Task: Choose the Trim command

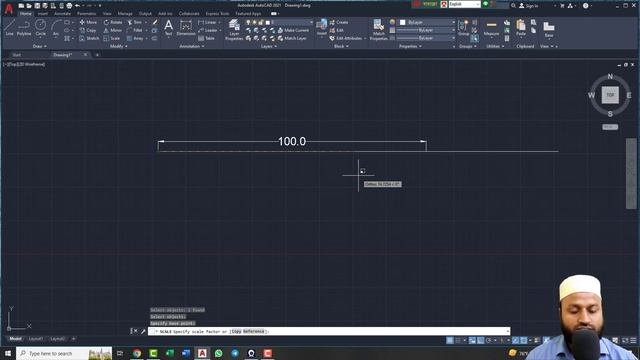Action: pyautogui.click(x=134, y=22)
